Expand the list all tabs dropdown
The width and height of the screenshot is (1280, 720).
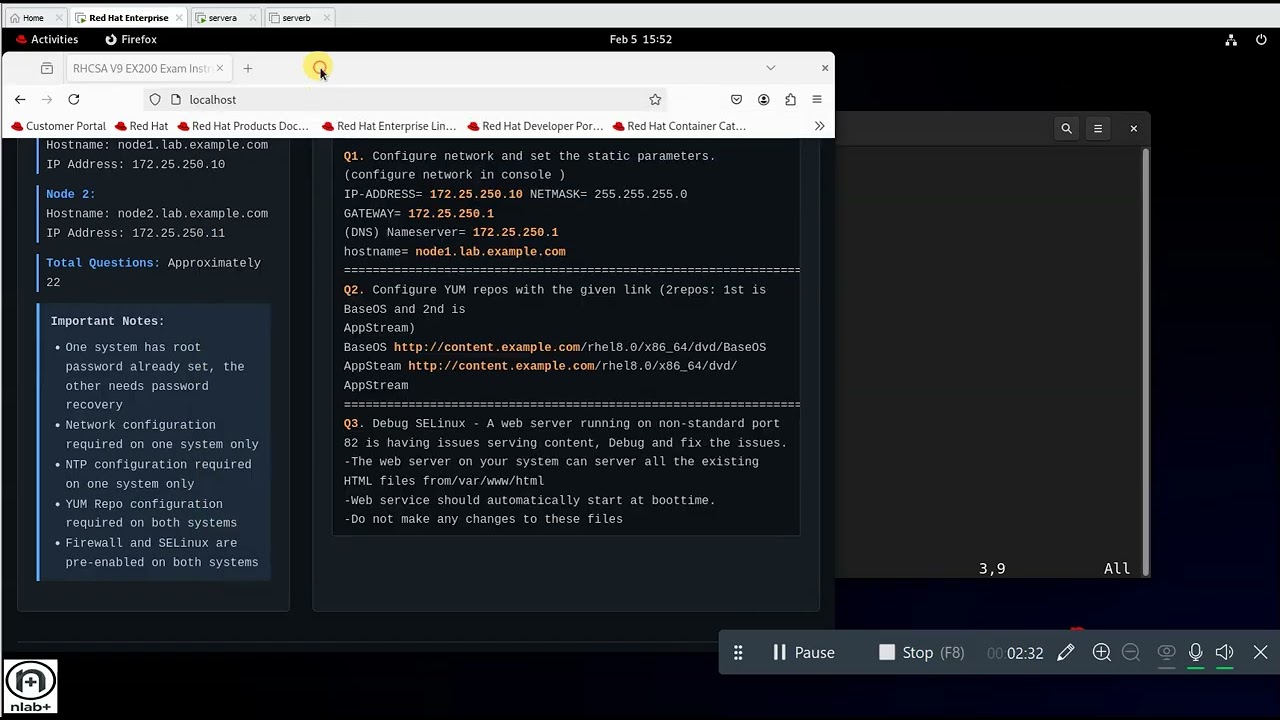point(770,68)
